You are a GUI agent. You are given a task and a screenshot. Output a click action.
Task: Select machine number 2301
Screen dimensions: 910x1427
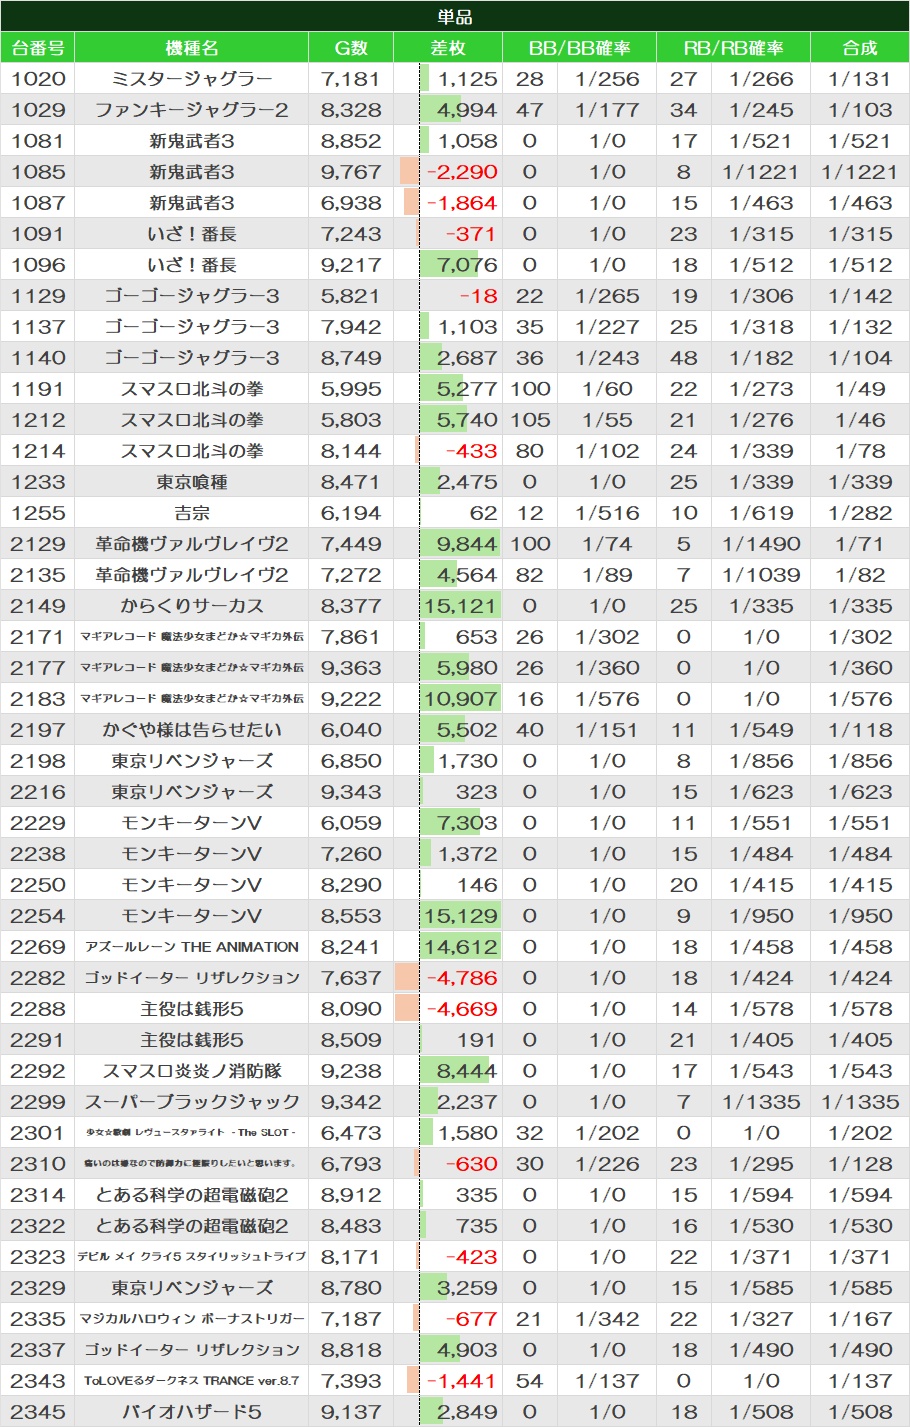coord(38,1133)
